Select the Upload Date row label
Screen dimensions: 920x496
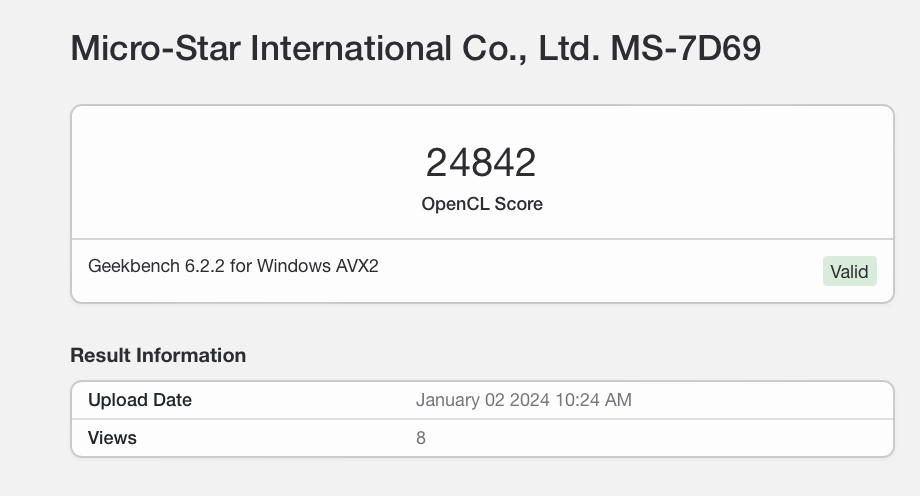pos(140,400)
